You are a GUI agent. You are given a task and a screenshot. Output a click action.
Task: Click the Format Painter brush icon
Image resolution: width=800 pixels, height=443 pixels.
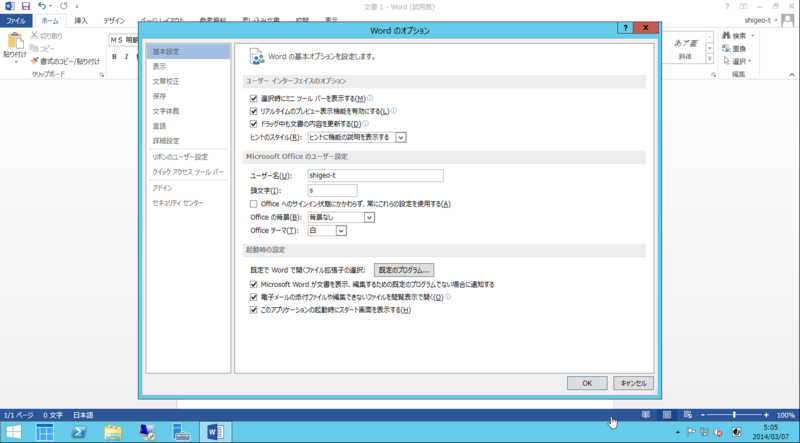(x=34, y=61)
